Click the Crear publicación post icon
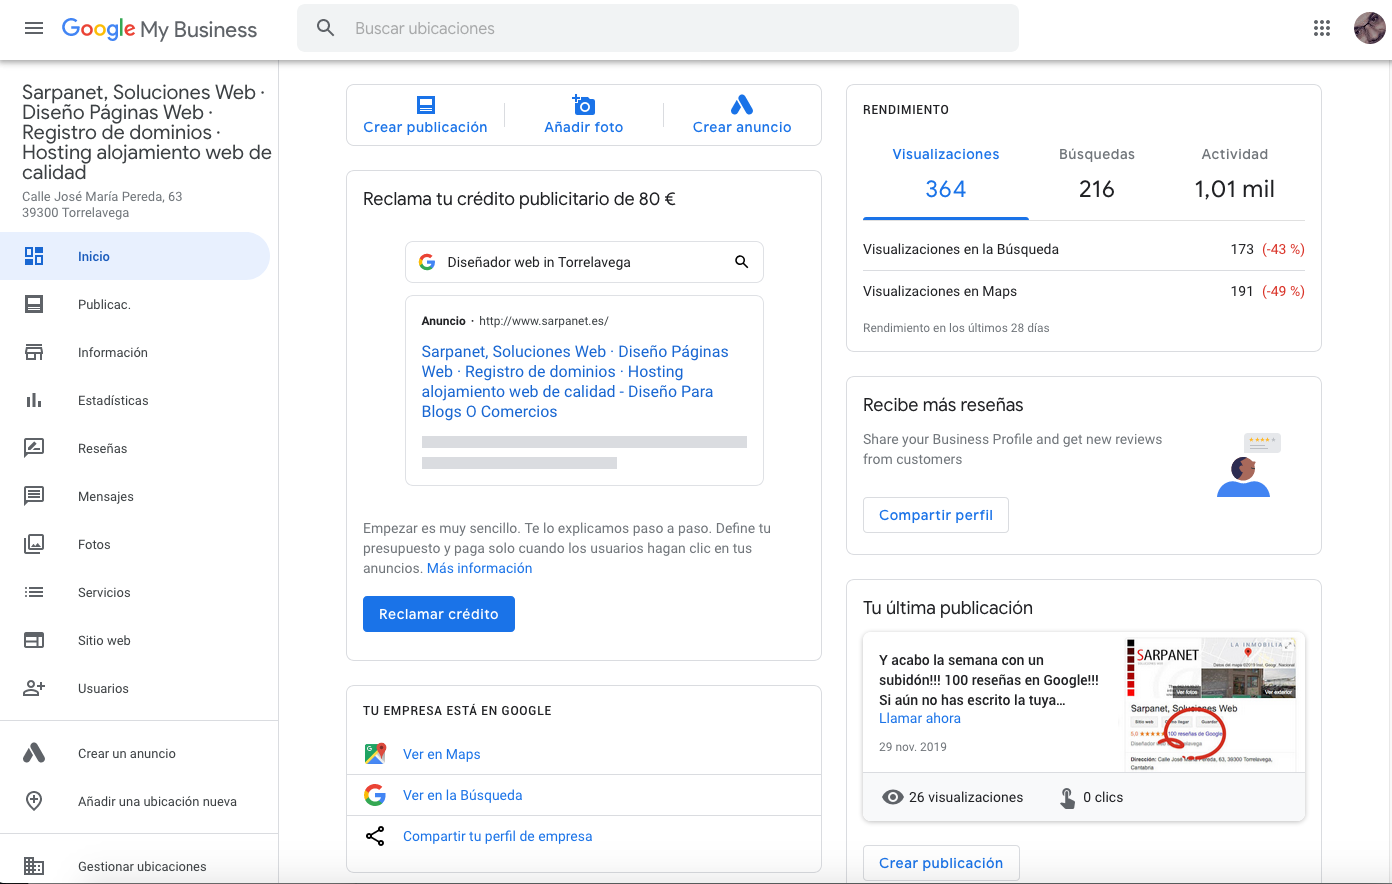The image size is (1392, 884). (x=426, y=105)
